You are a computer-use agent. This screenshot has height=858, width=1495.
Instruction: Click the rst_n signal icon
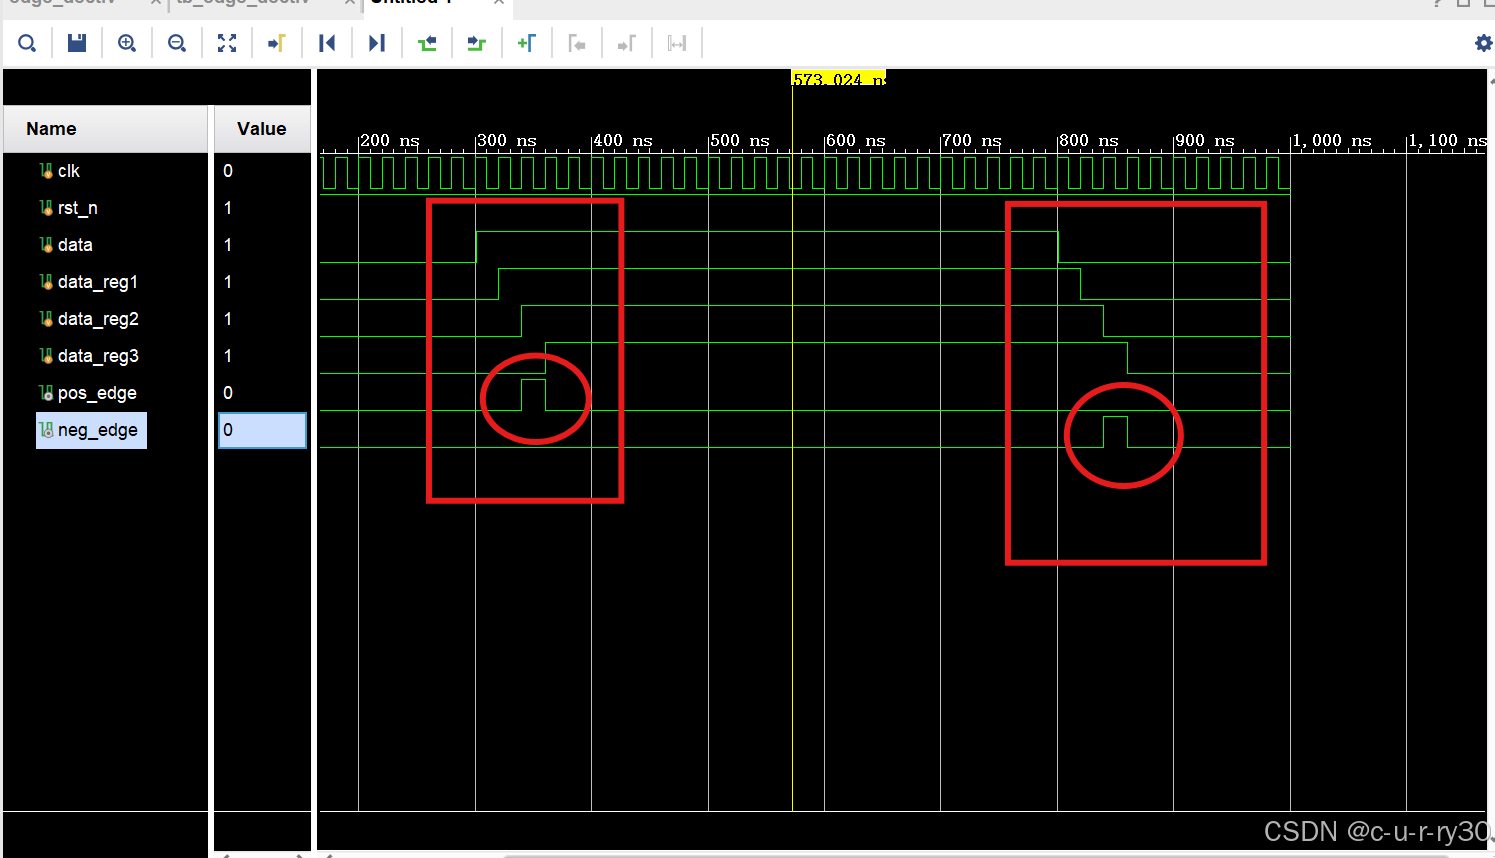46,208
